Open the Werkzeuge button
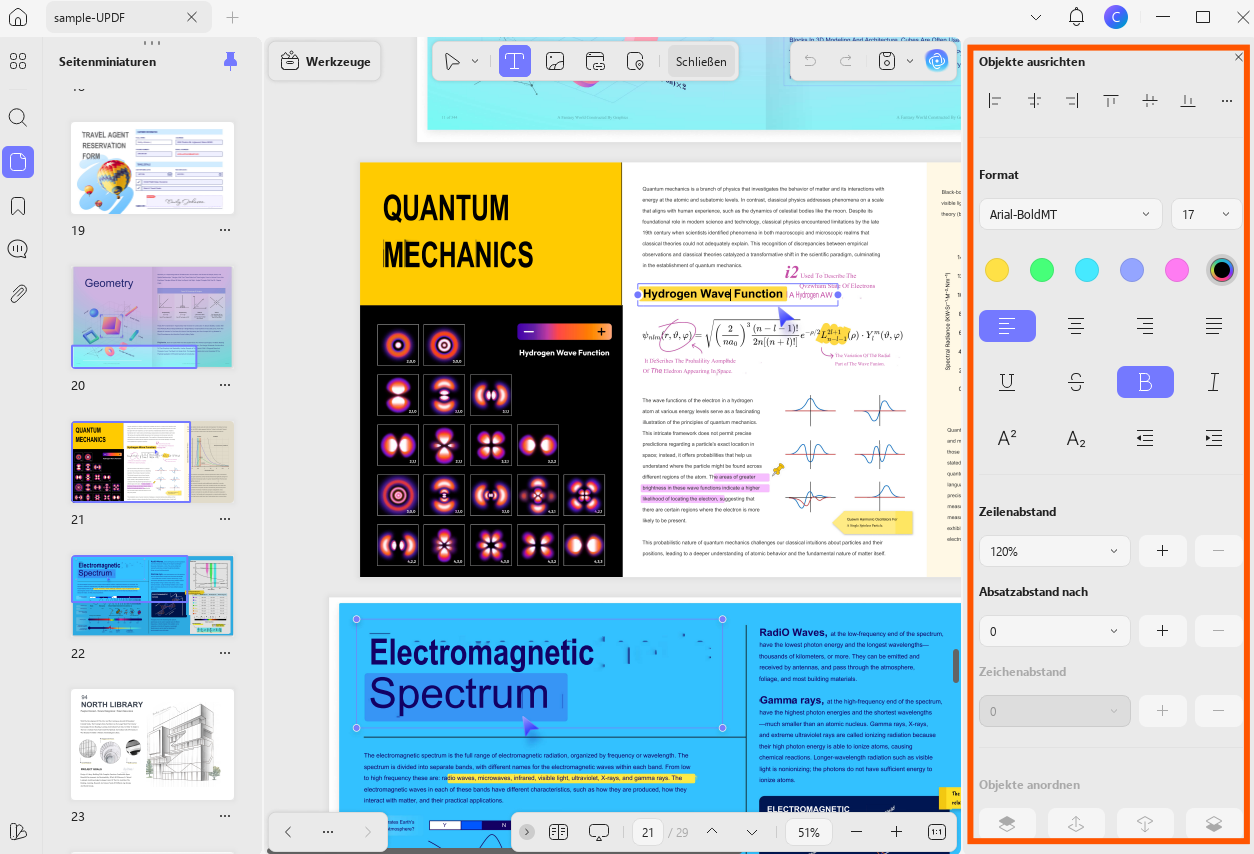Image resolution: width=1254 pixels, height=854 pixels. (x=325, y=61)
